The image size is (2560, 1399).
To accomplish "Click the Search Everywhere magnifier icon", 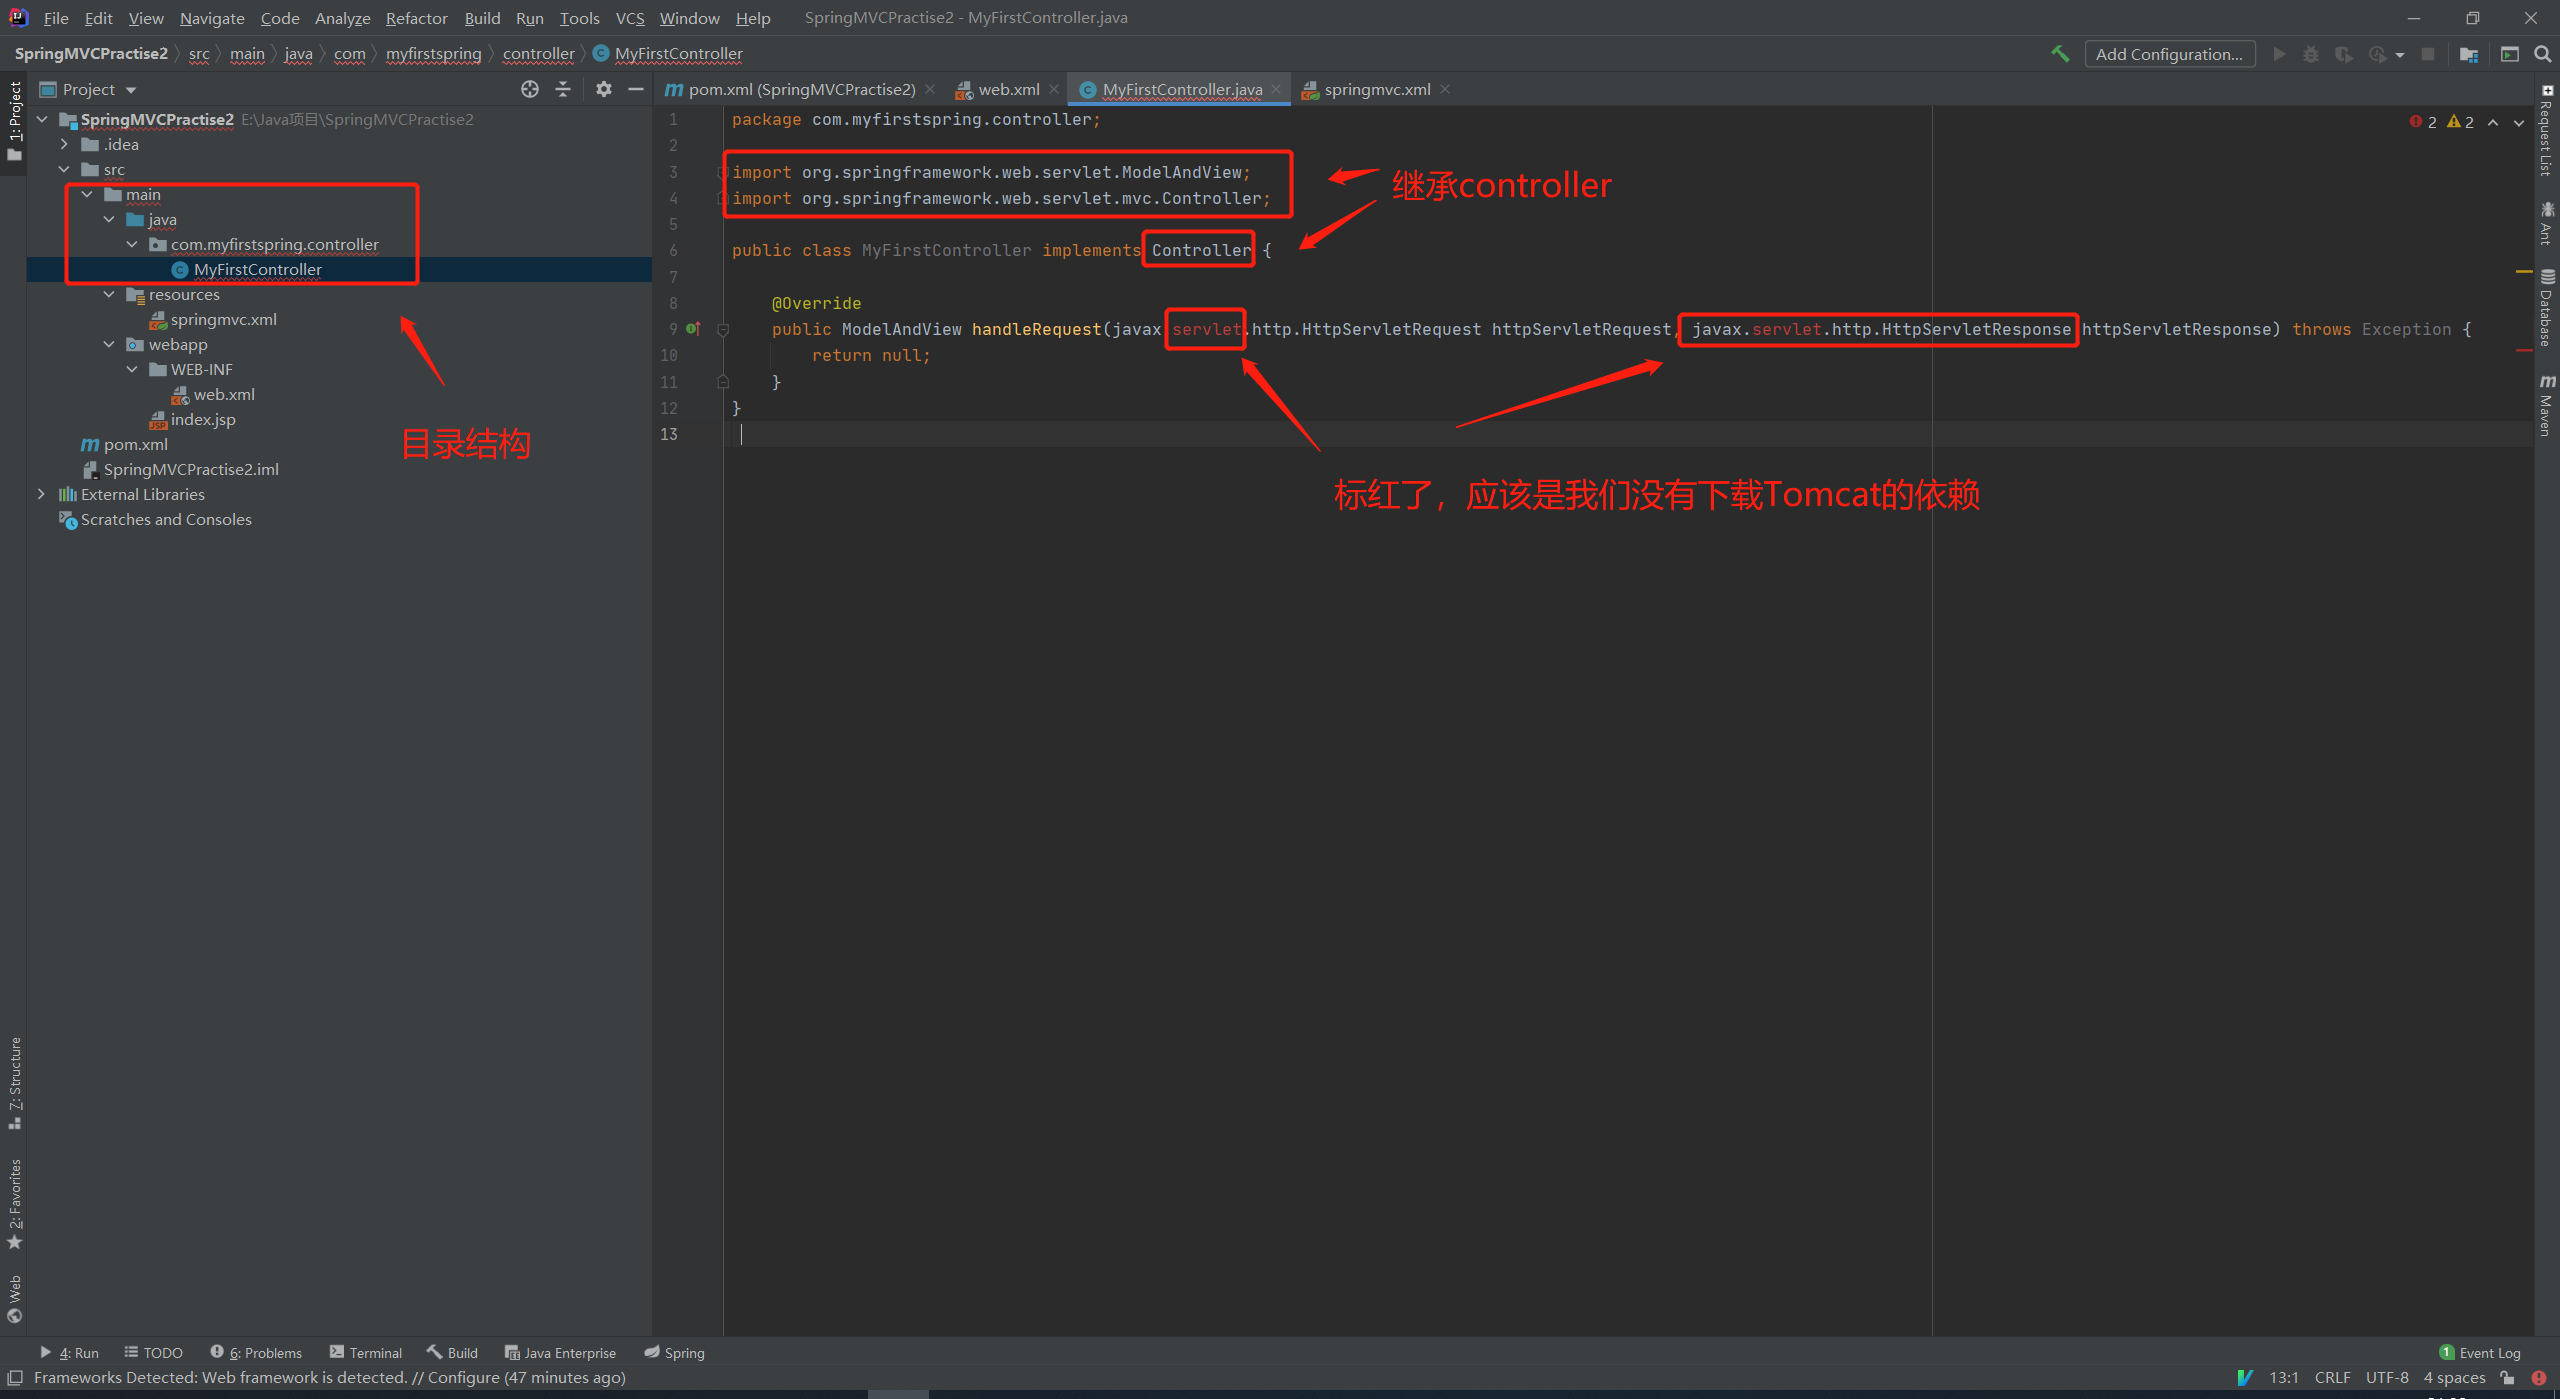I will coord(2543,54).
